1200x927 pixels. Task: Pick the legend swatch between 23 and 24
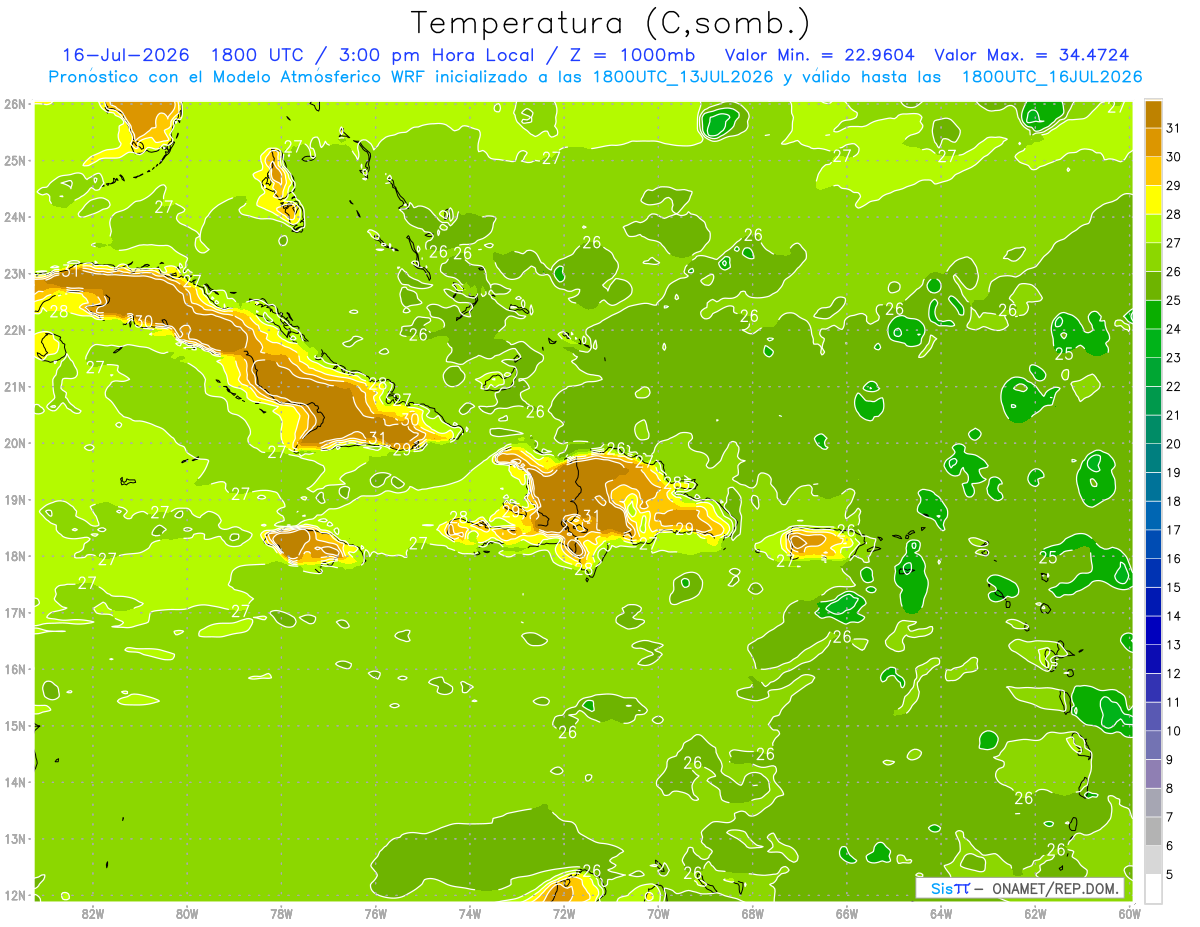coord(1153,343)
